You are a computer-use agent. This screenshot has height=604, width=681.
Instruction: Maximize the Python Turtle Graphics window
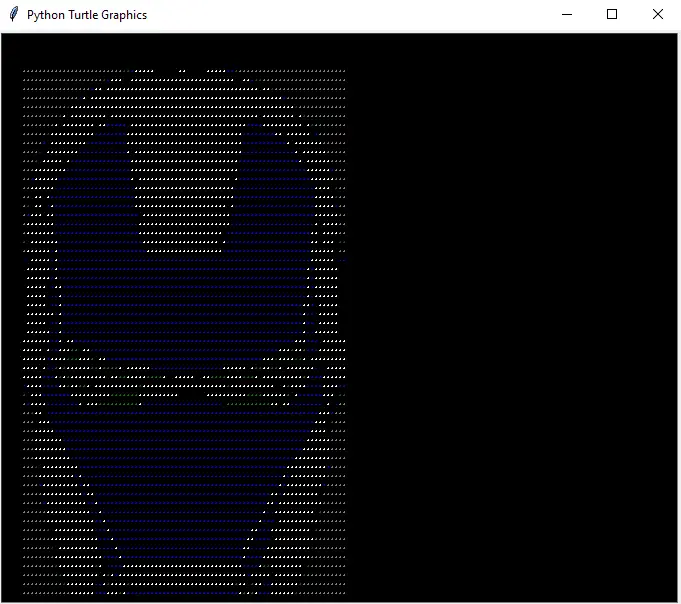pos(612,14)
